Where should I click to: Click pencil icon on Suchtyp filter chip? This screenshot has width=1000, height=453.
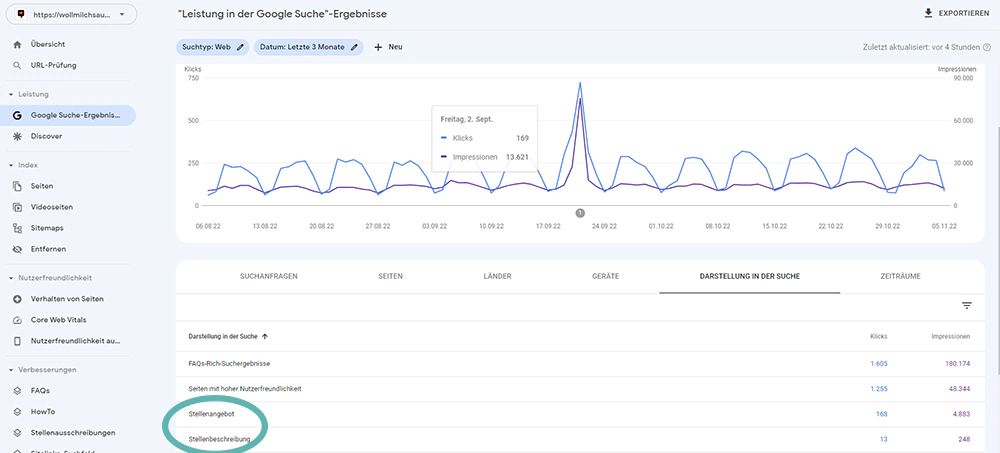tap(240, 47)
